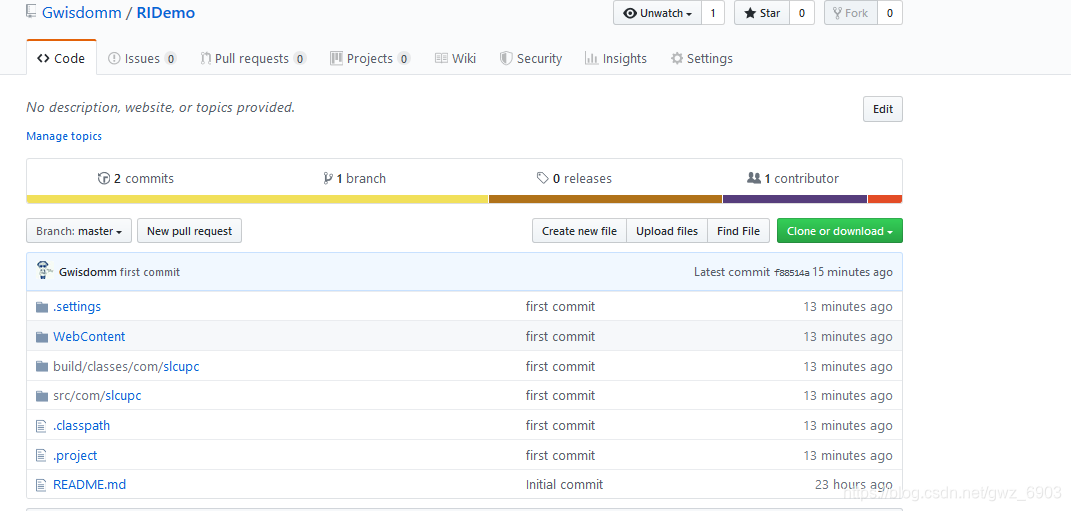Expand the Clone or download menu
1071x511 pixels.
(839, 231)
